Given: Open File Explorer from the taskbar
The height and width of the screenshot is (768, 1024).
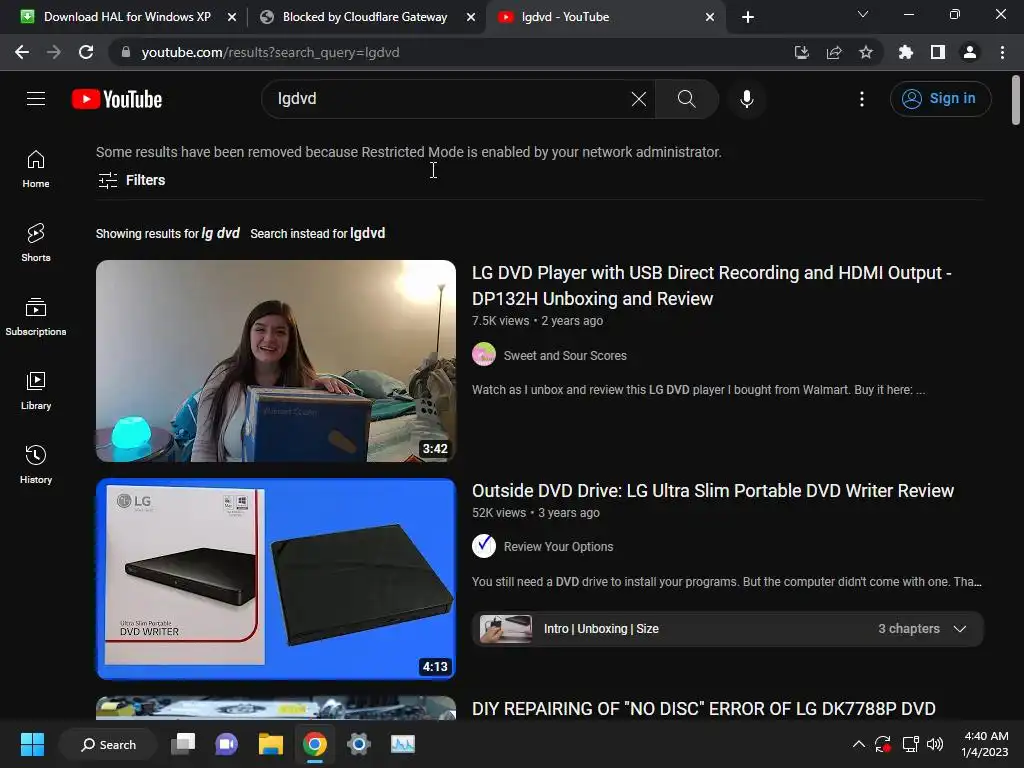Looking at the screenshot, I should (270, 744).
